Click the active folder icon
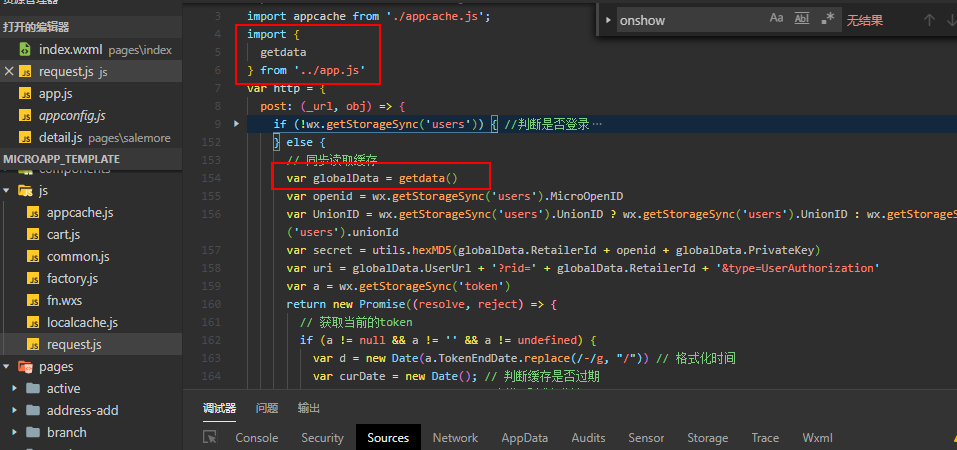The width and height of the screenshot is (957, 450). click(34, 389)
